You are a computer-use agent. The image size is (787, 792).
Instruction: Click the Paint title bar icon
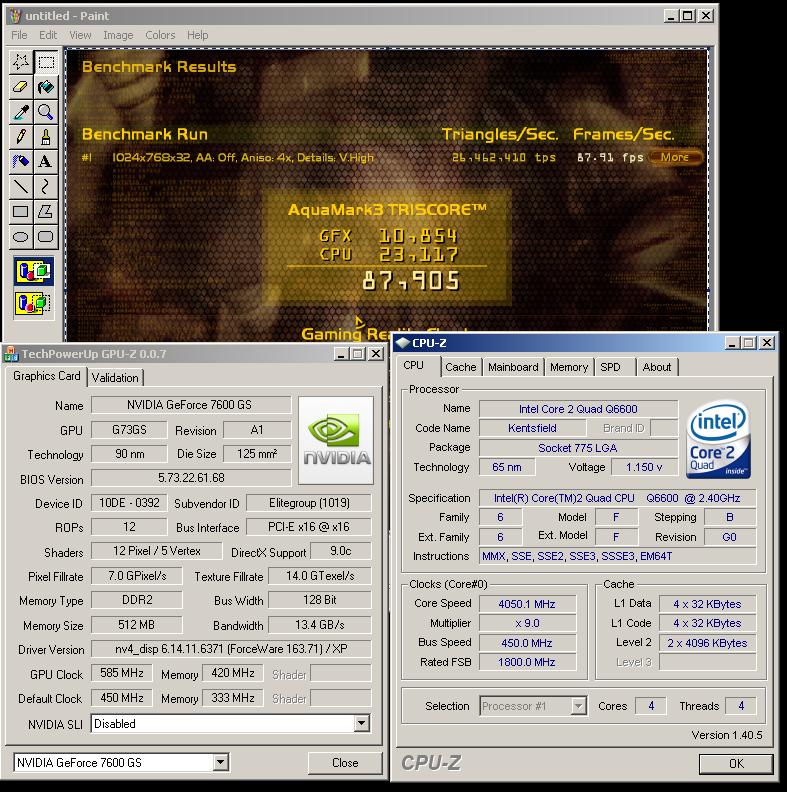[16, 16]
